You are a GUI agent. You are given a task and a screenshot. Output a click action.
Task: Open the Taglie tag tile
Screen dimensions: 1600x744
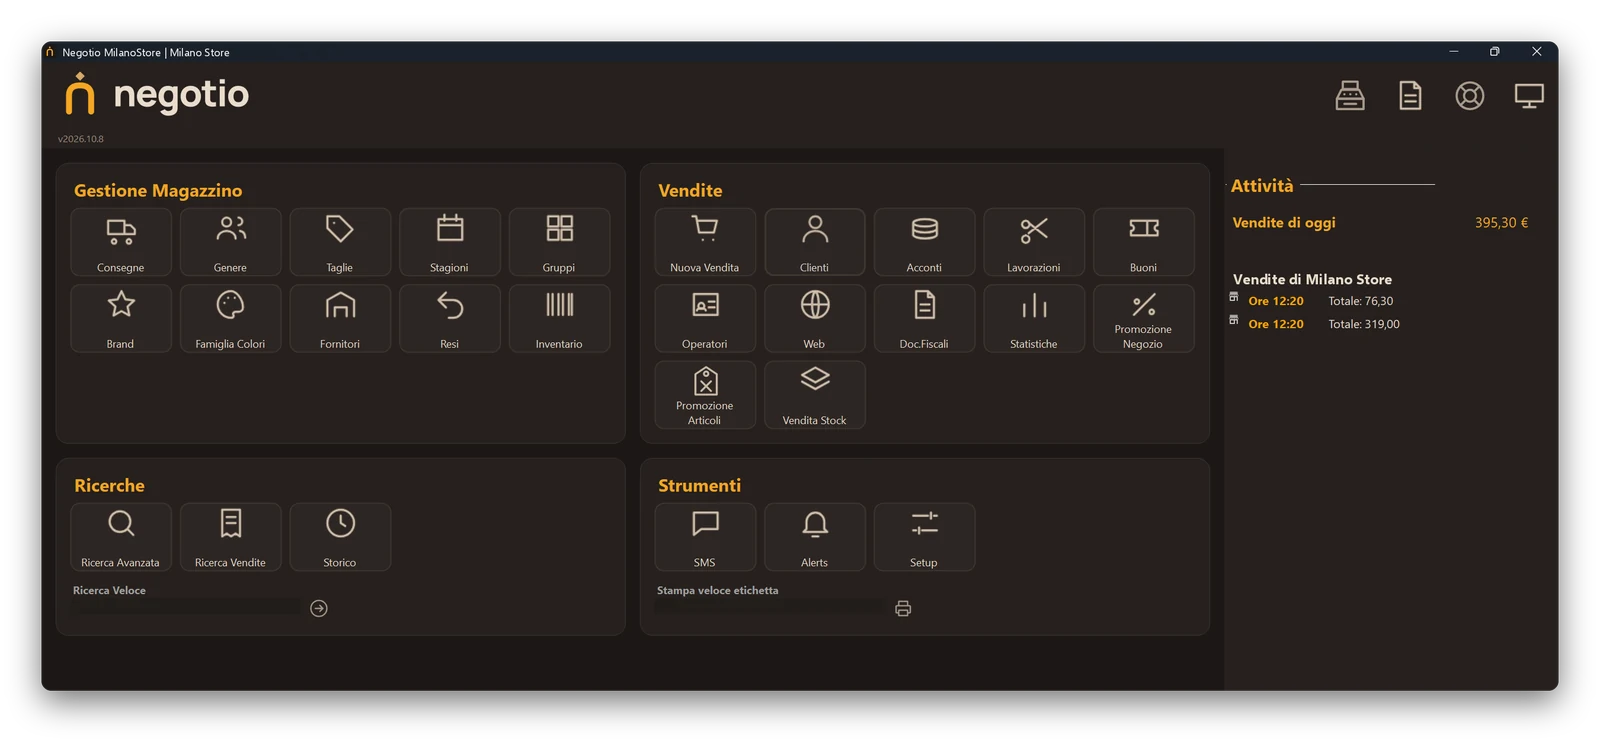point(340,242)
